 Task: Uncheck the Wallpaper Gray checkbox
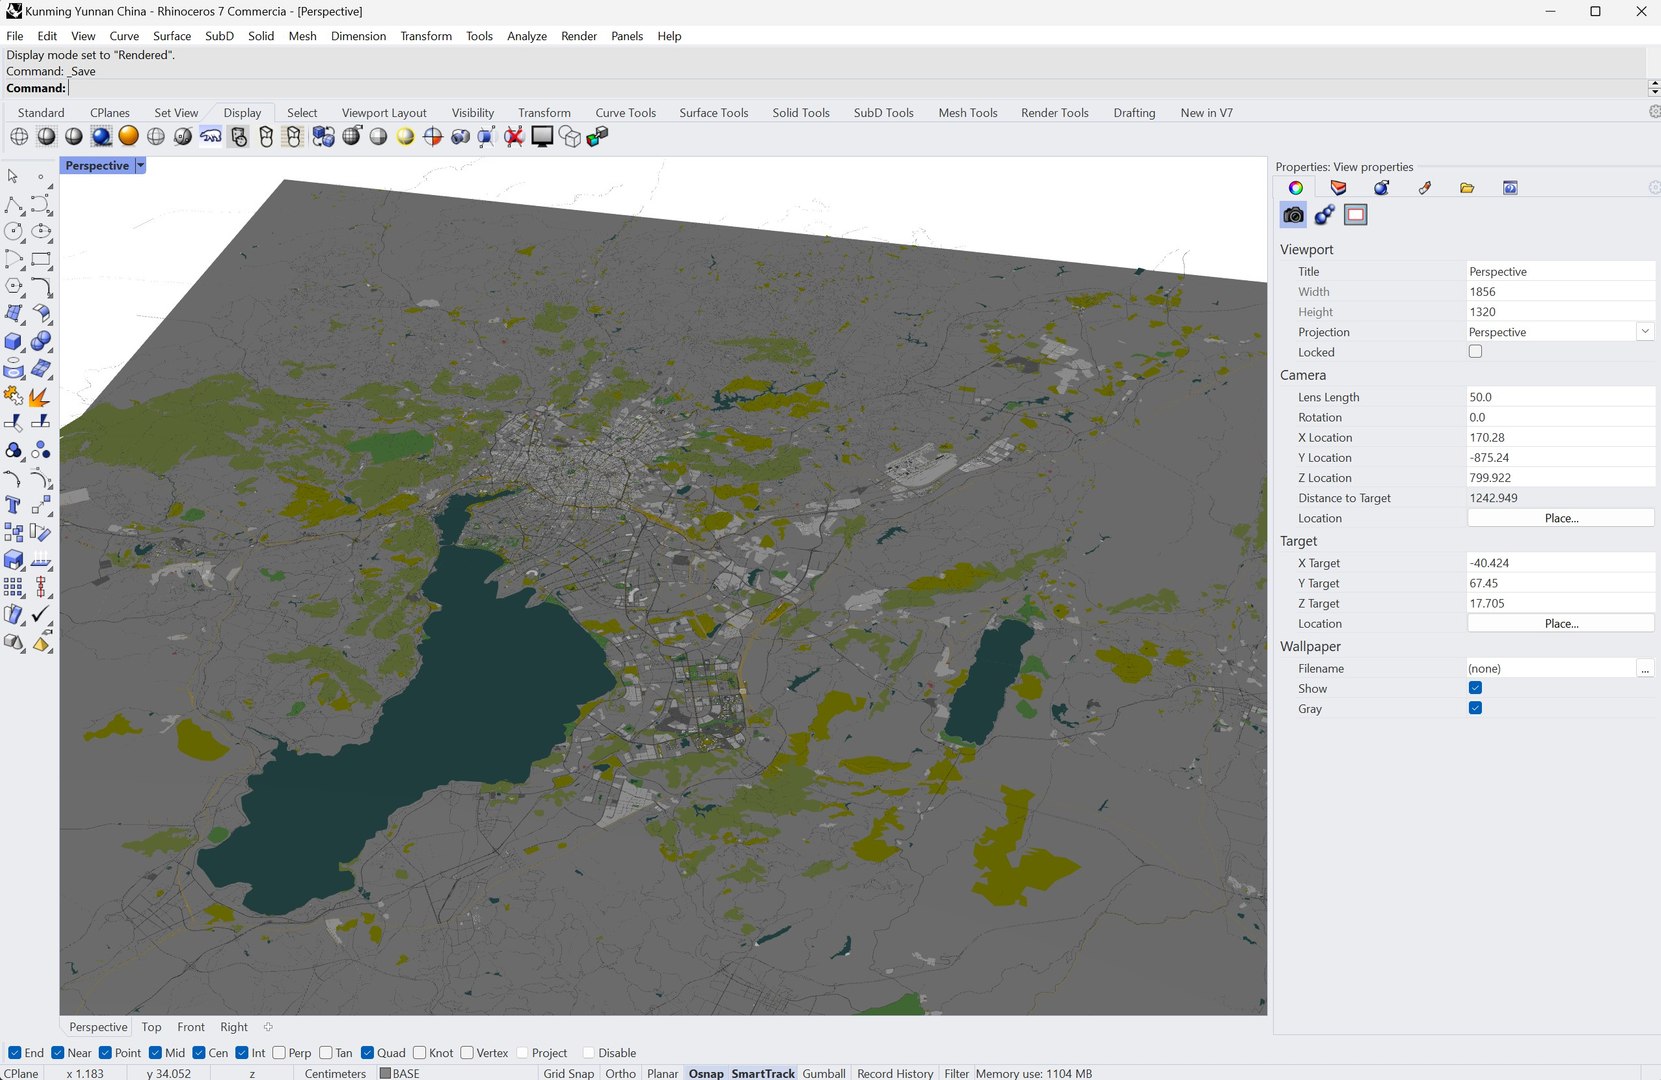click(1475, 709)
